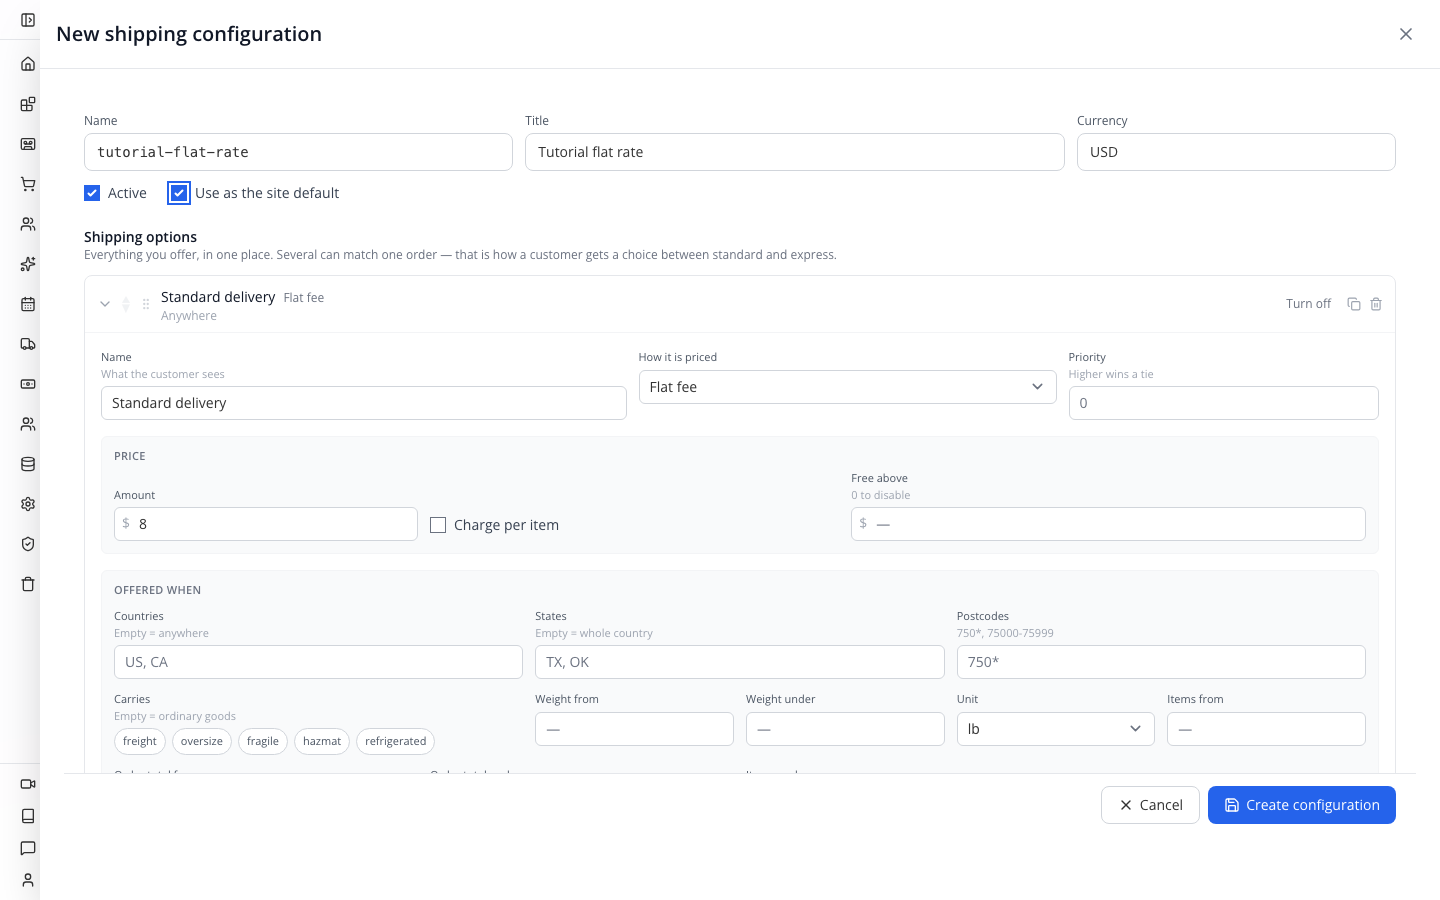This screenshot has height=900, width=1440.
Task: Click the States input field
Action: coord(740,662)
